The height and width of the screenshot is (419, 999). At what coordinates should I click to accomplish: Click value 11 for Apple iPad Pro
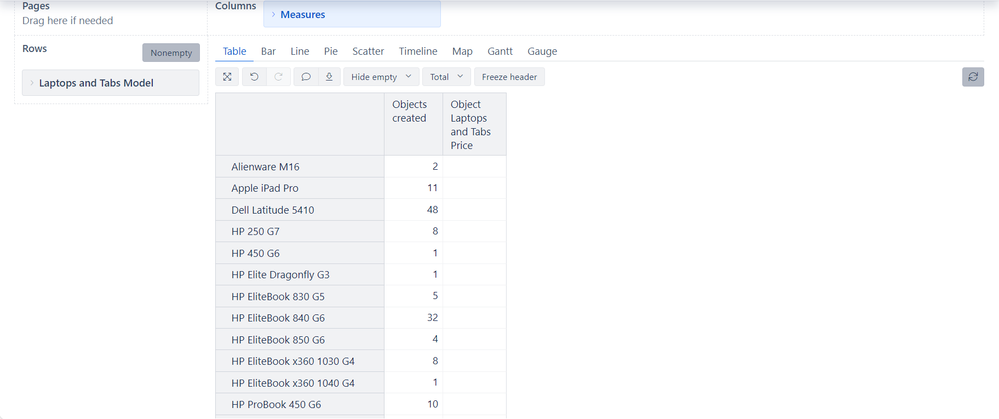coord(433,188)
